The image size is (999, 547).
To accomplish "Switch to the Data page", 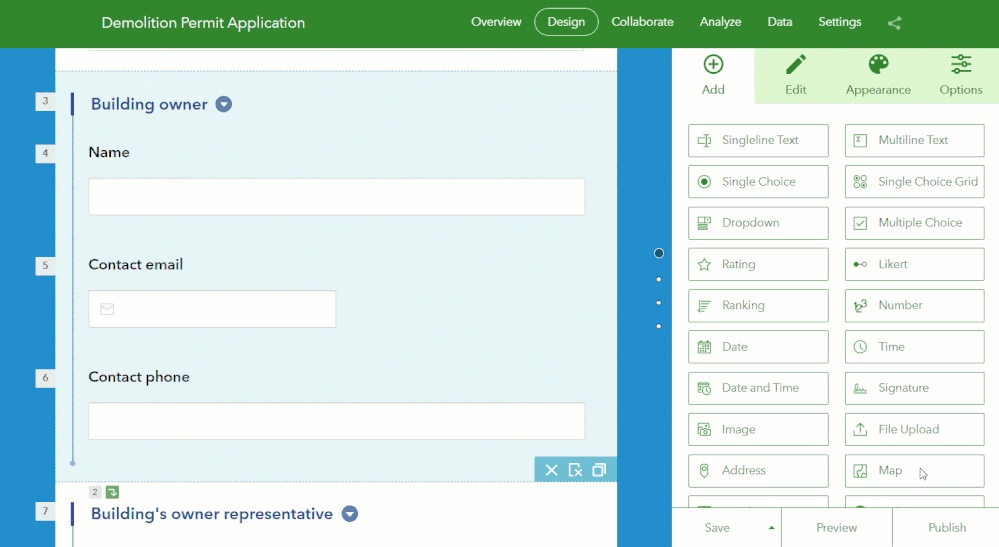I will (x=779, y=22).
